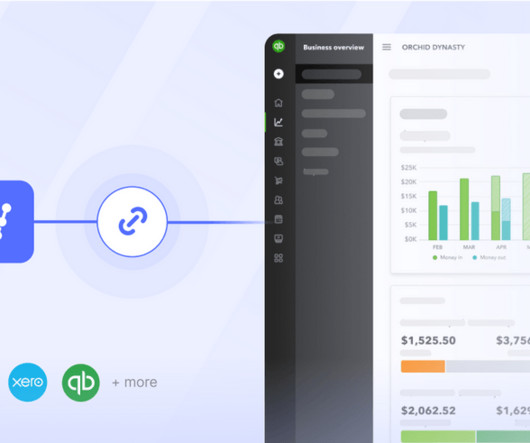The width and height of the screenshot is (530, 443).
Task: Open the calendar icon in the sidebar
Action: (279, 219)
